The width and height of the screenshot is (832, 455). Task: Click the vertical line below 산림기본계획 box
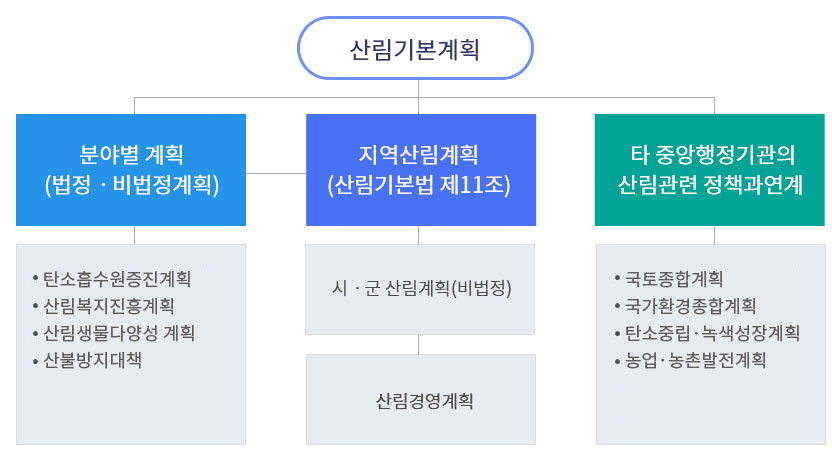tap(419, 88)
